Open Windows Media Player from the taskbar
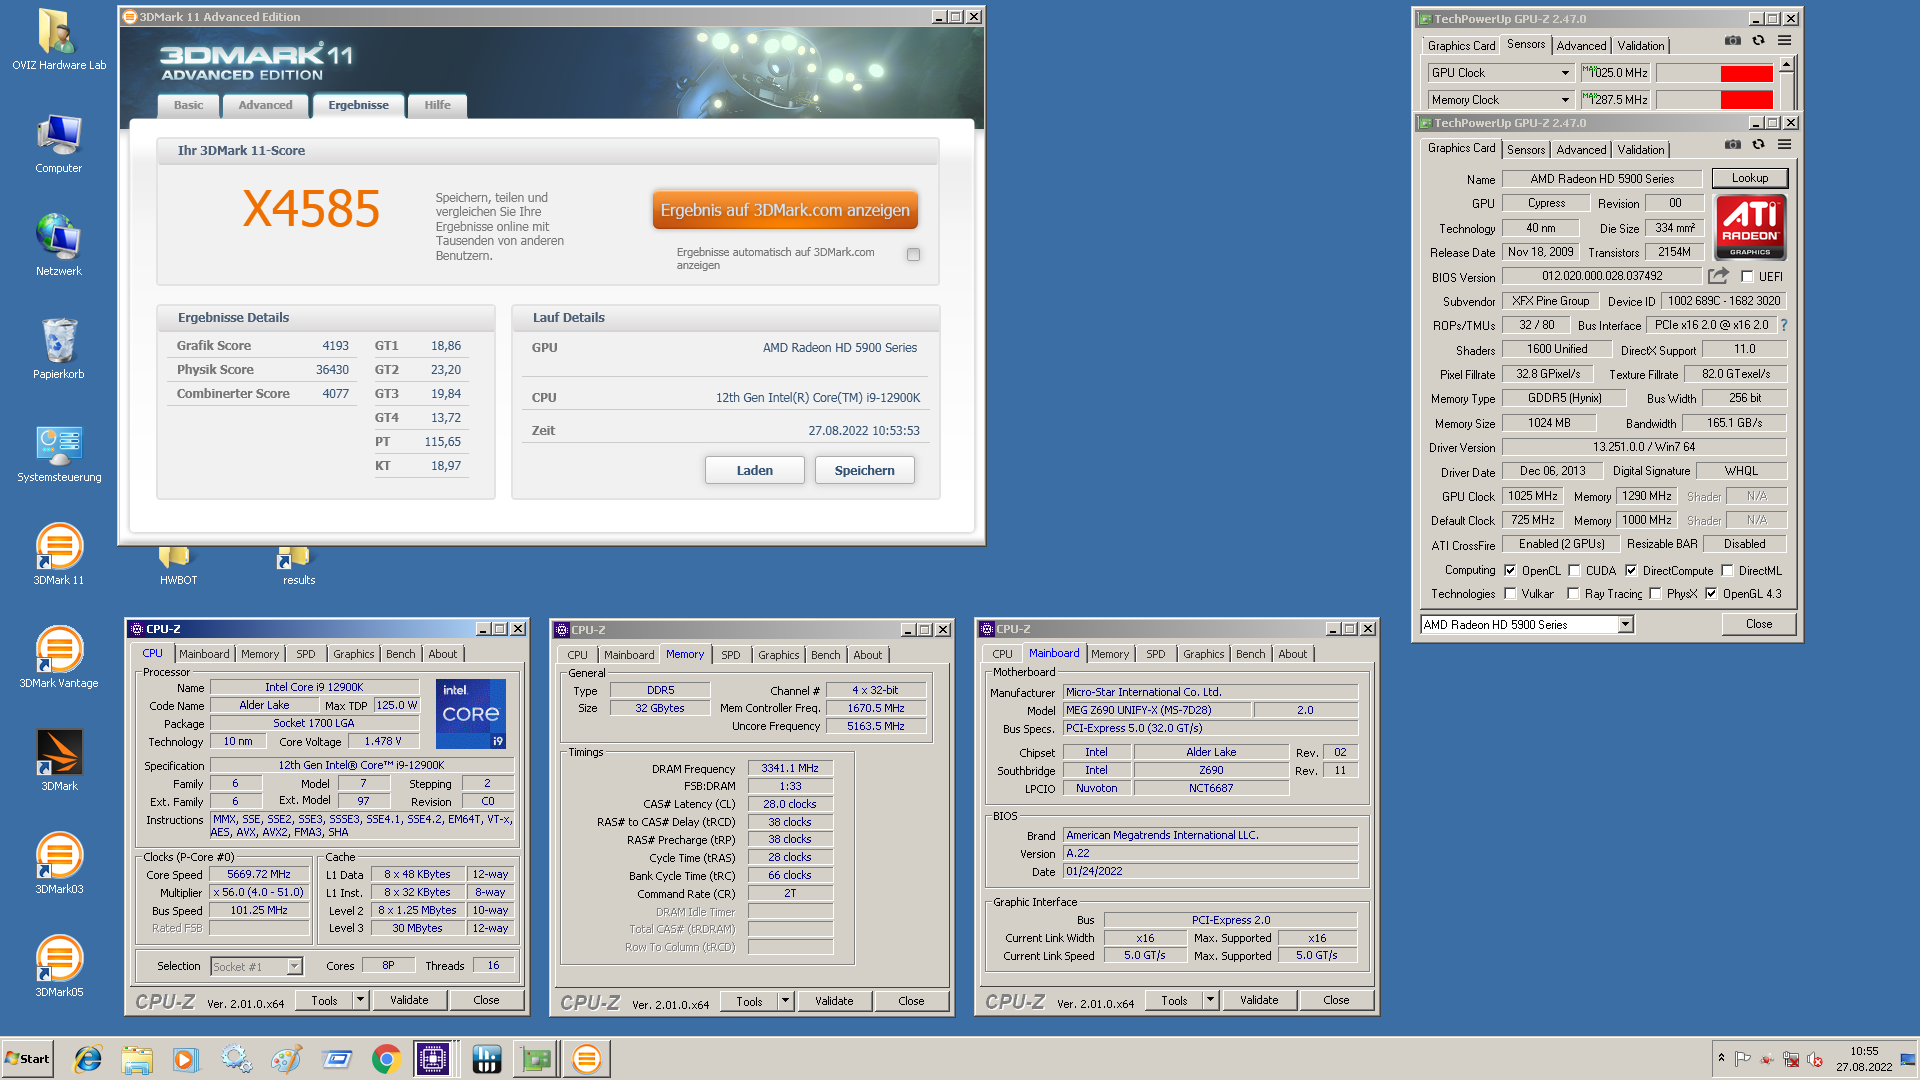1920x1080 pixels. (186, 1059)
